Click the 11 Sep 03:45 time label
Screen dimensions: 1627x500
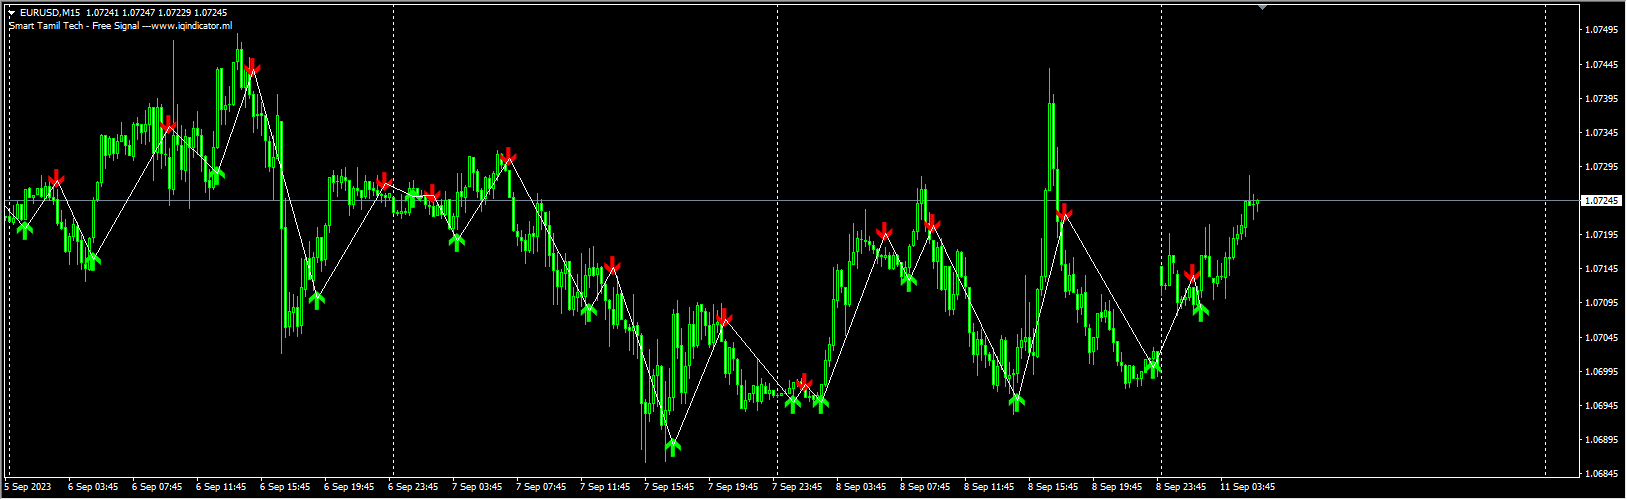coord(1247,487)
